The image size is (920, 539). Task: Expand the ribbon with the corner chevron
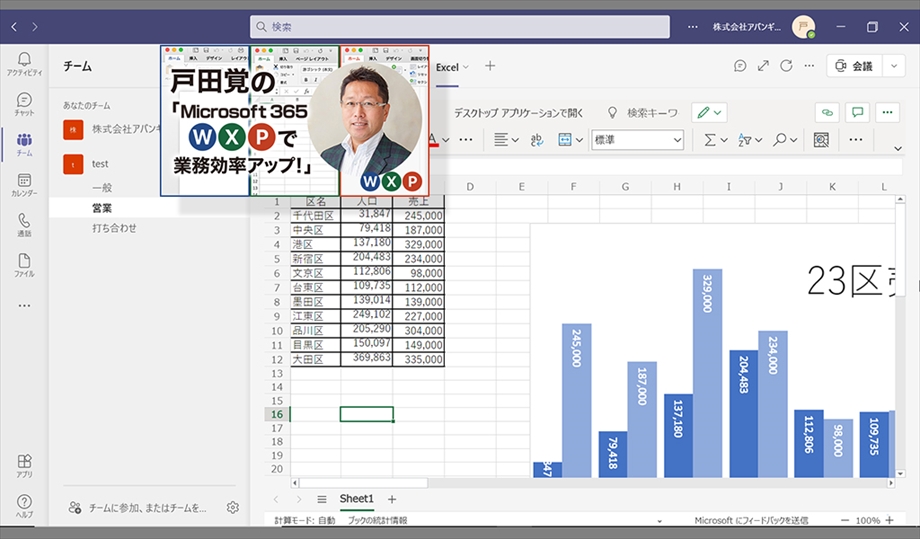pos(898,148)
